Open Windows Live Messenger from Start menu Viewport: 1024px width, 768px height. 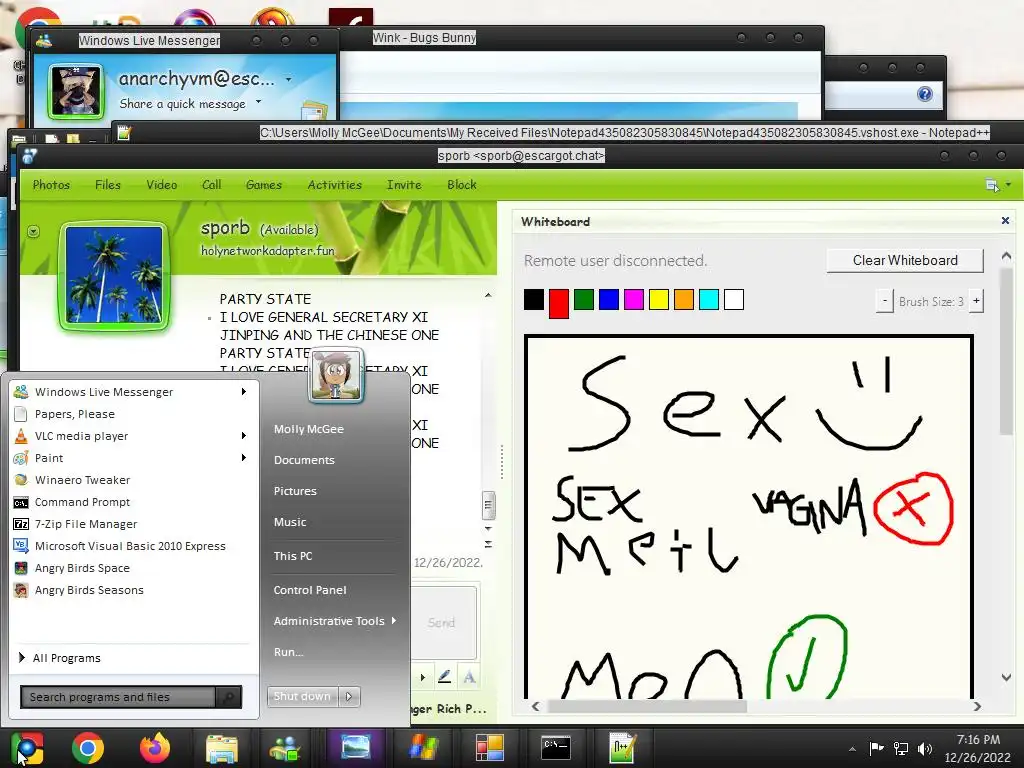point(128,392)
